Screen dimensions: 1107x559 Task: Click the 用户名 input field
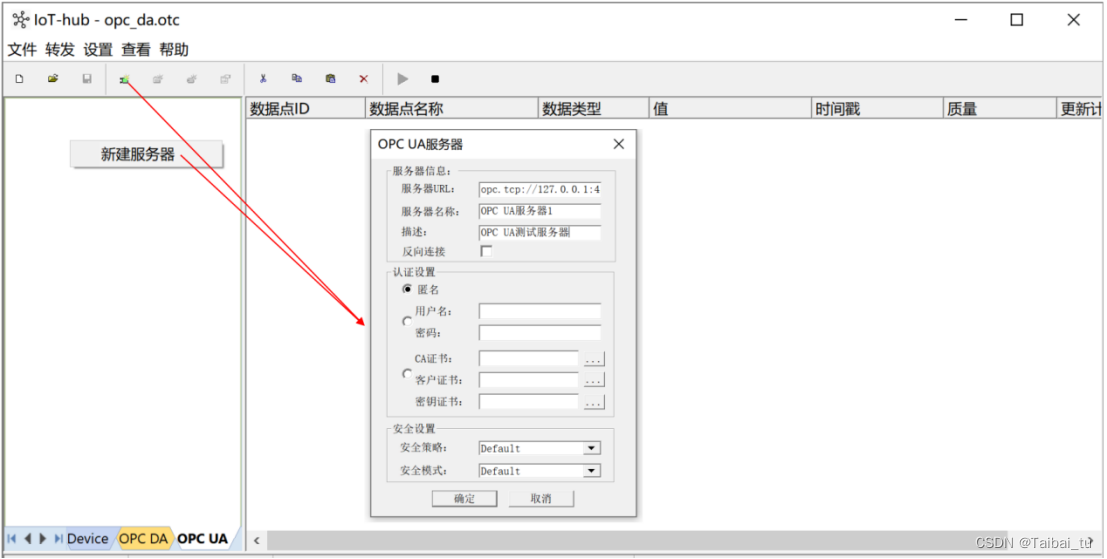(x=540, y=311)
